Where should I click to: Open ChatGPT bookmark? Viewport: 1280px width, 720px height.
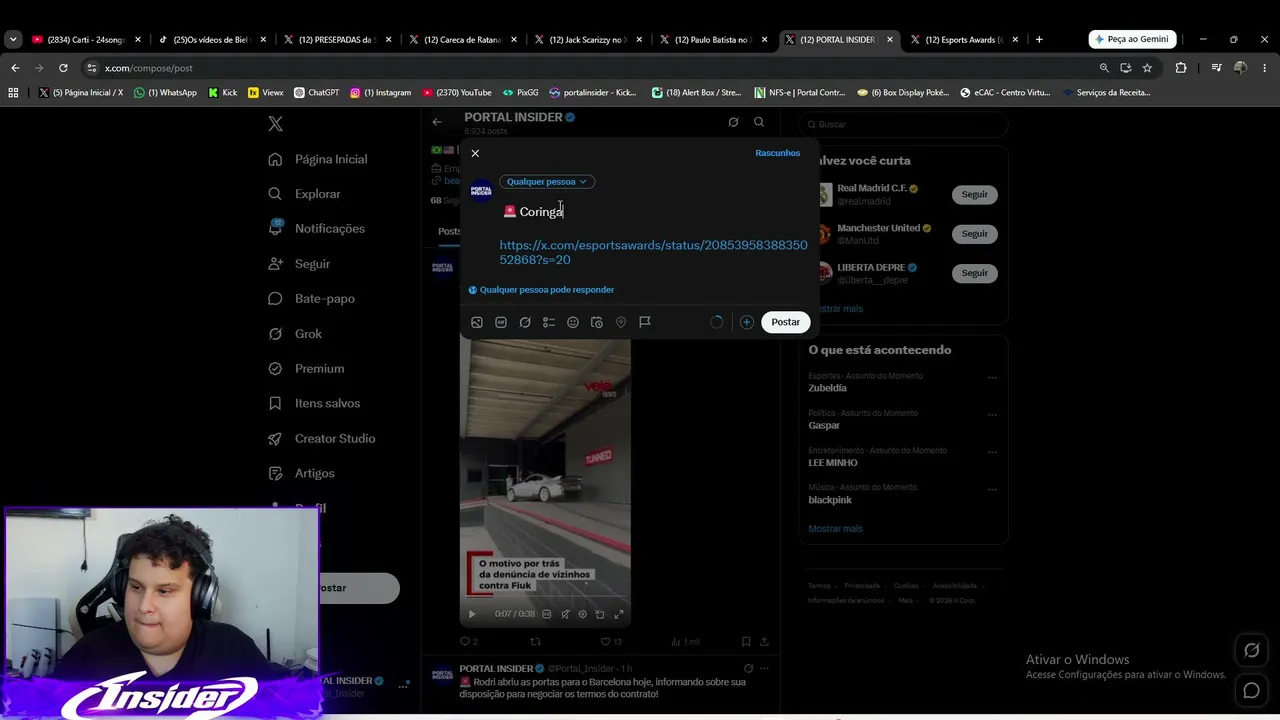pyautogui.click(x=316, y=93)
